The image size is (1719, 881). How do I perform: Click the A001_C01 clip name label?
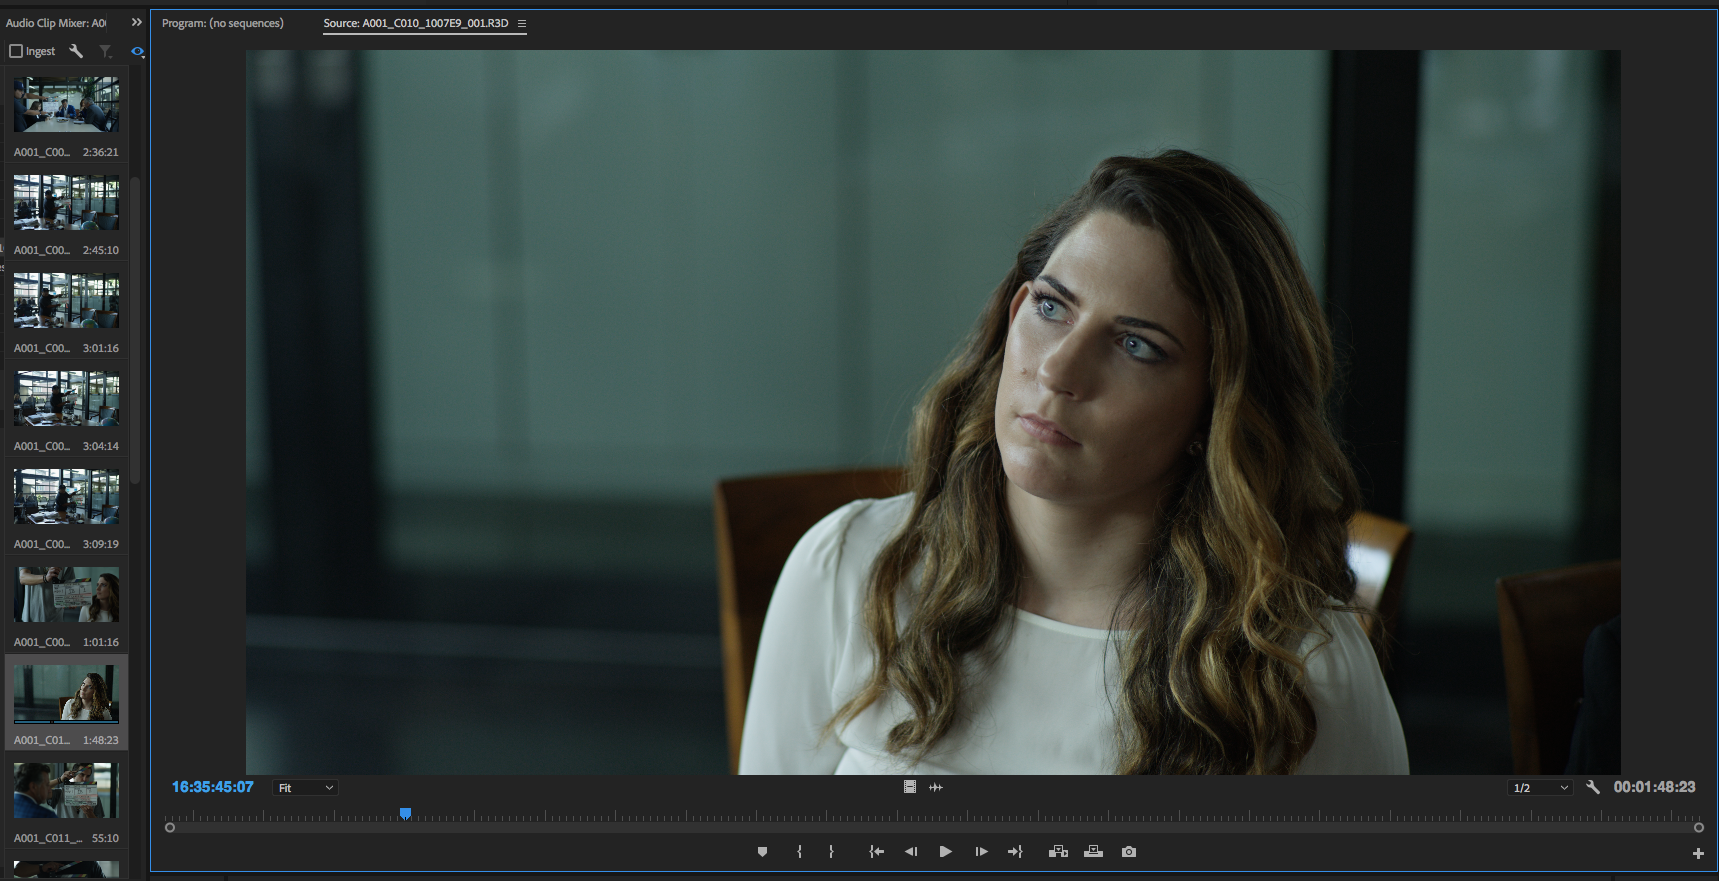[42, 740]
